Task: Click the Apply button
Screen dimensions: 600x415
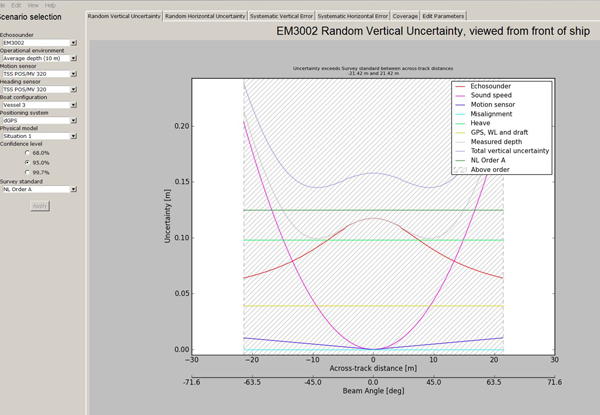Action: [40, 206]
